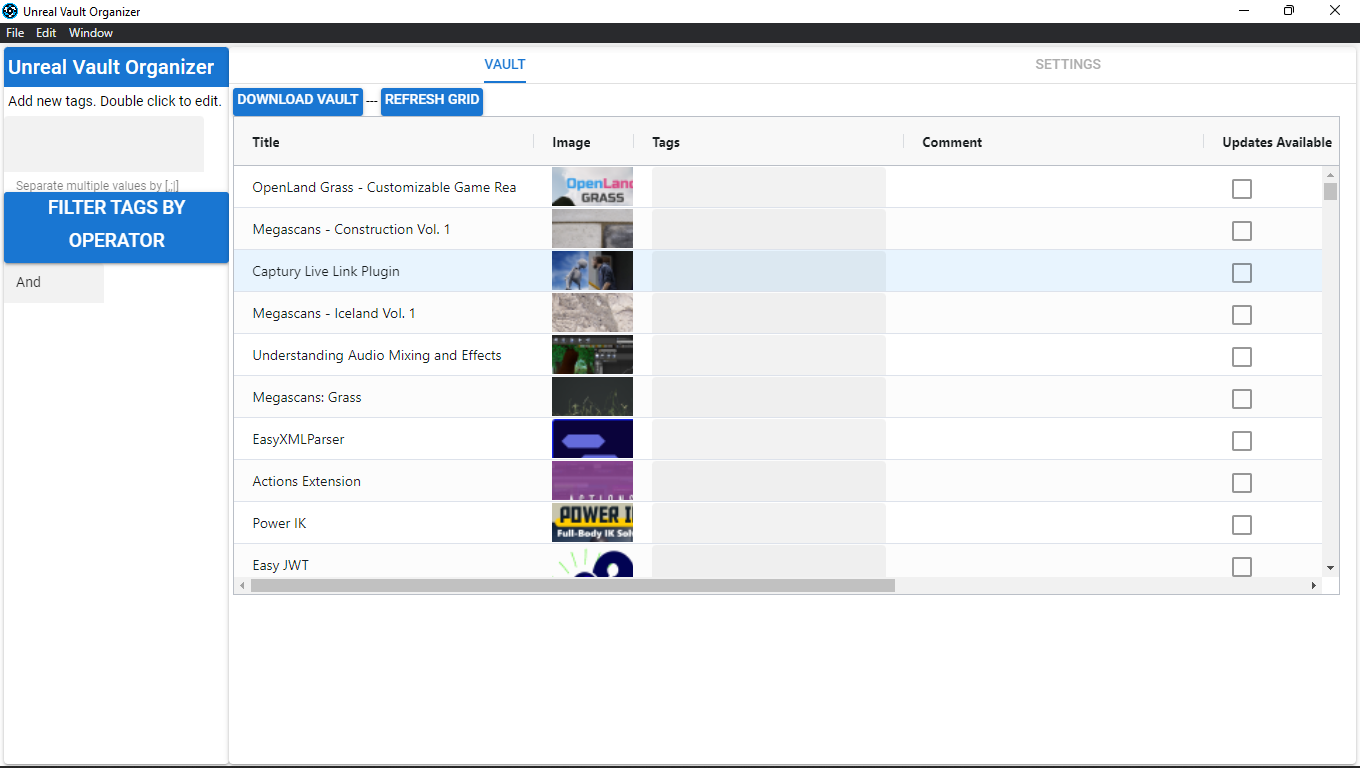Viewport: 1360px width, 768px height.
Task: Click the Power IK thumbnail
Action: [592, 523]
